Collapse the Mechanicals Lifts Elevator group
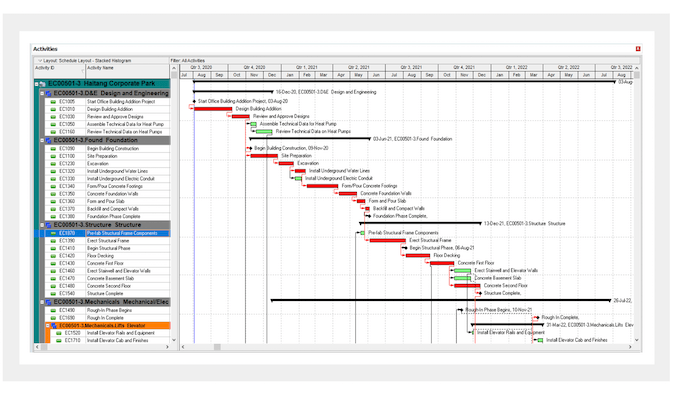This screenshot has height=400, width=675. pyautogui.click(x=48, y=325)
